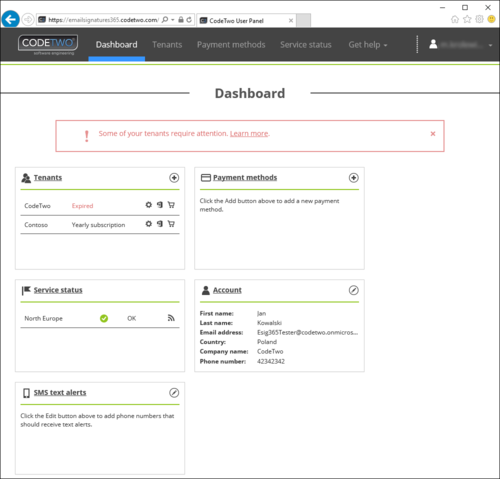
Task: Click the green OK status checkmark
Action: pos(104,318)
